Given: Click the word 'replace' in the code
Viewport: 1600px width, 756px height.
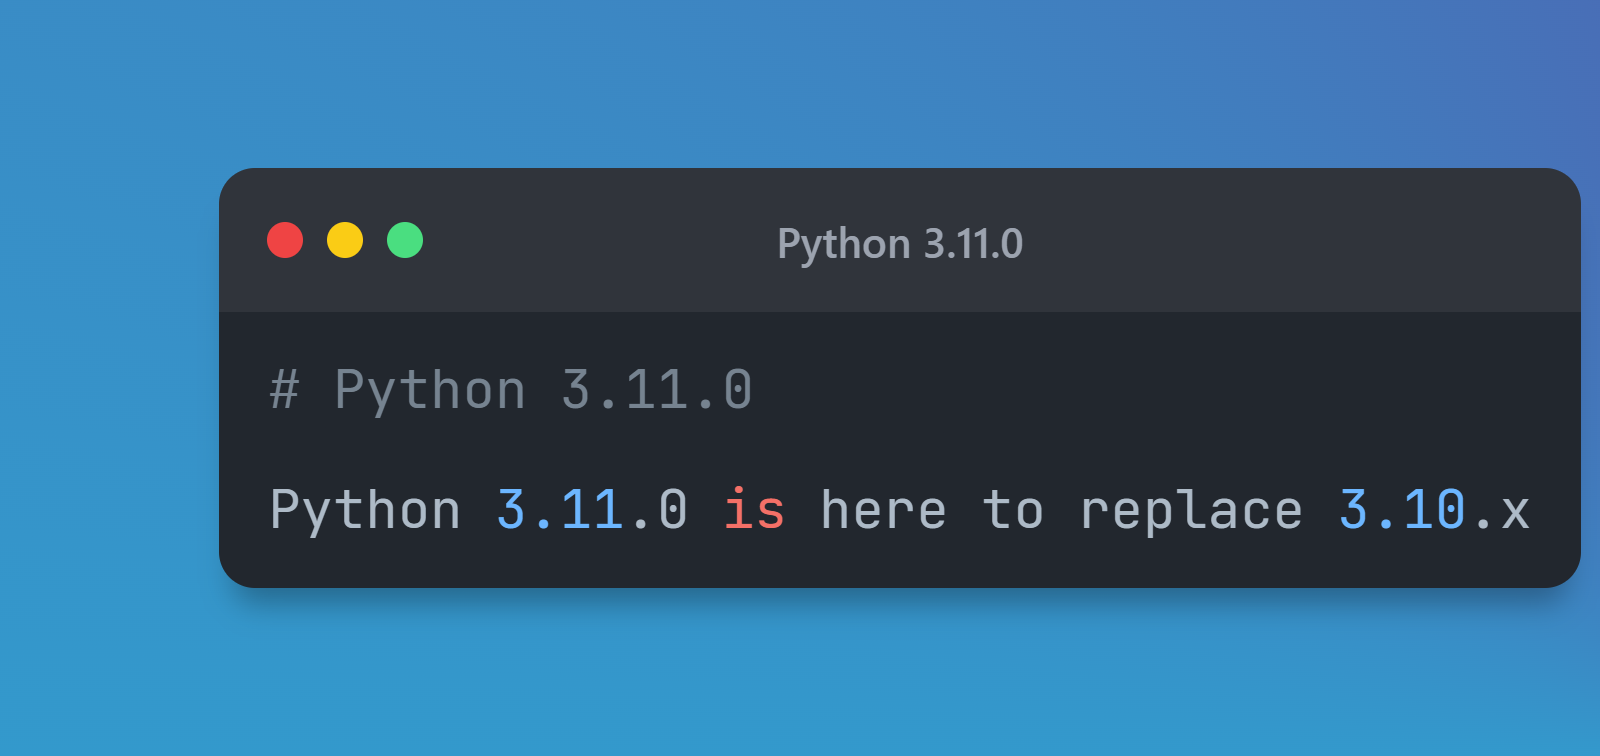Looking at the screenshot, I should click(1191, 511).
